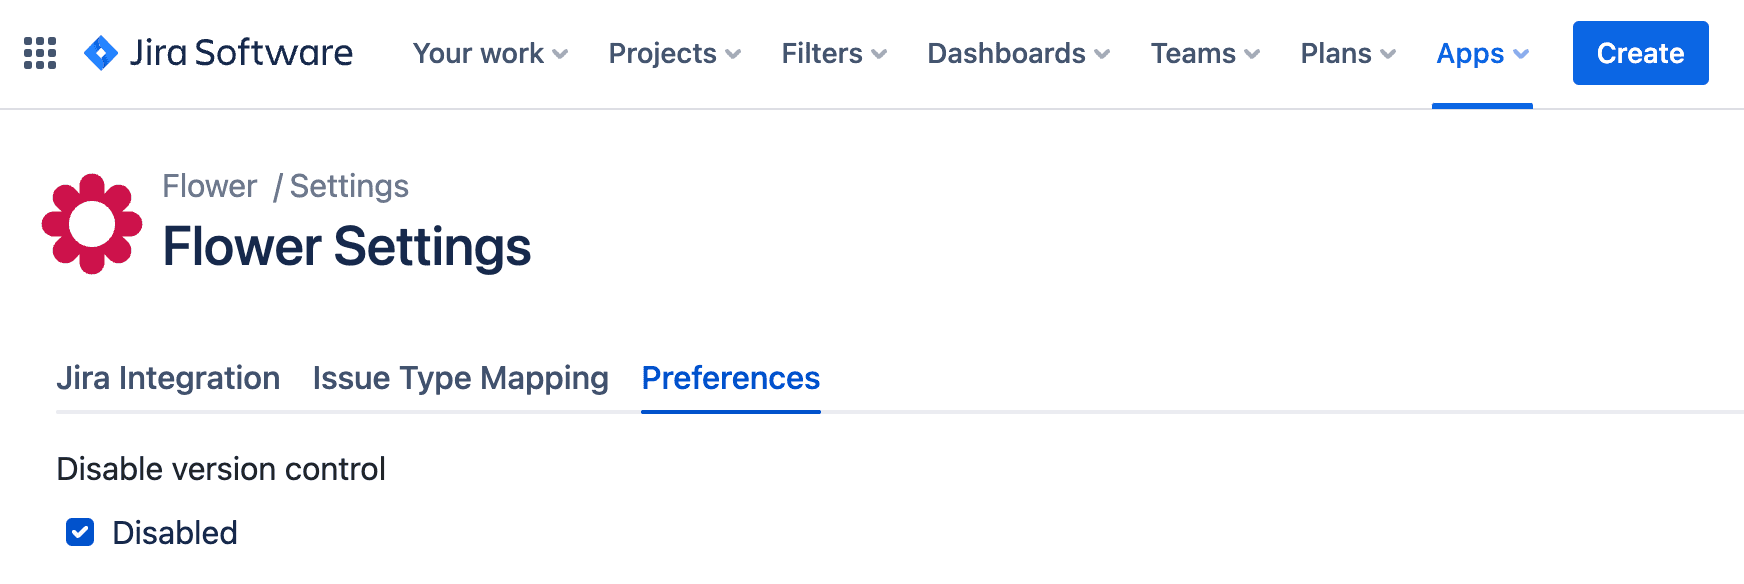The height and width of the screenshot is (584, 1744).
Task: Select the Issue Type Mapping tab
Action: click(x=460, y=378)
